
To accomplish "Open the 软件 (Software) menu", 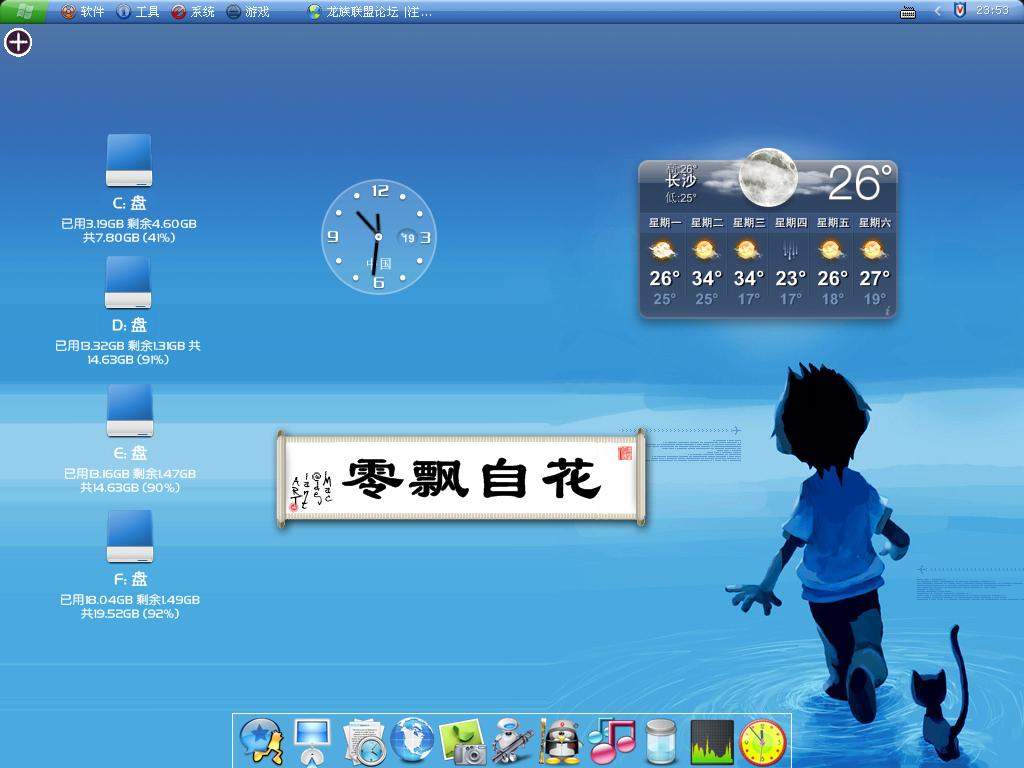I will [x=82, y=12].
